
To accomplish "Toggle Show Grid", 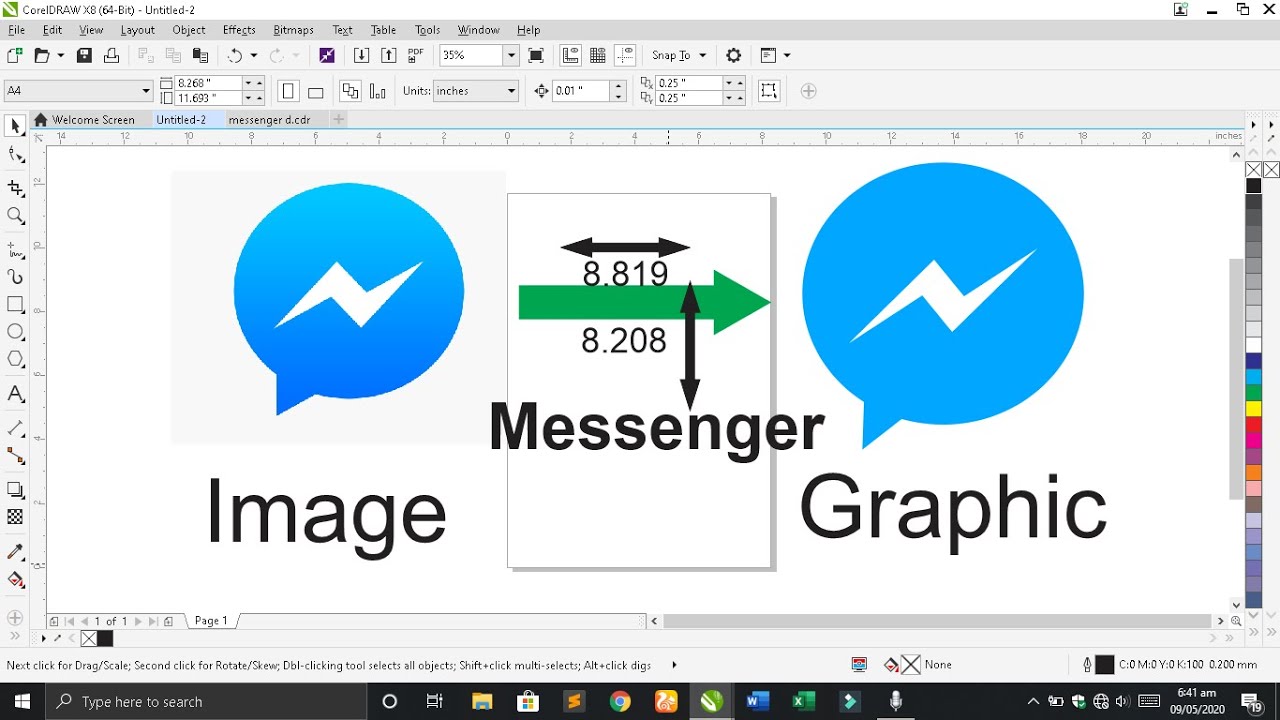I will pos(598,56).
